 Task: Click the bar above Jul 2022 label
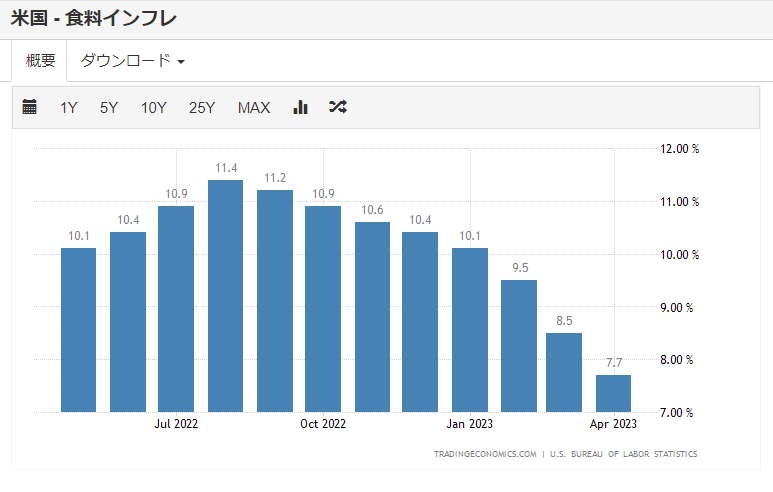click(x=176, y=308)
